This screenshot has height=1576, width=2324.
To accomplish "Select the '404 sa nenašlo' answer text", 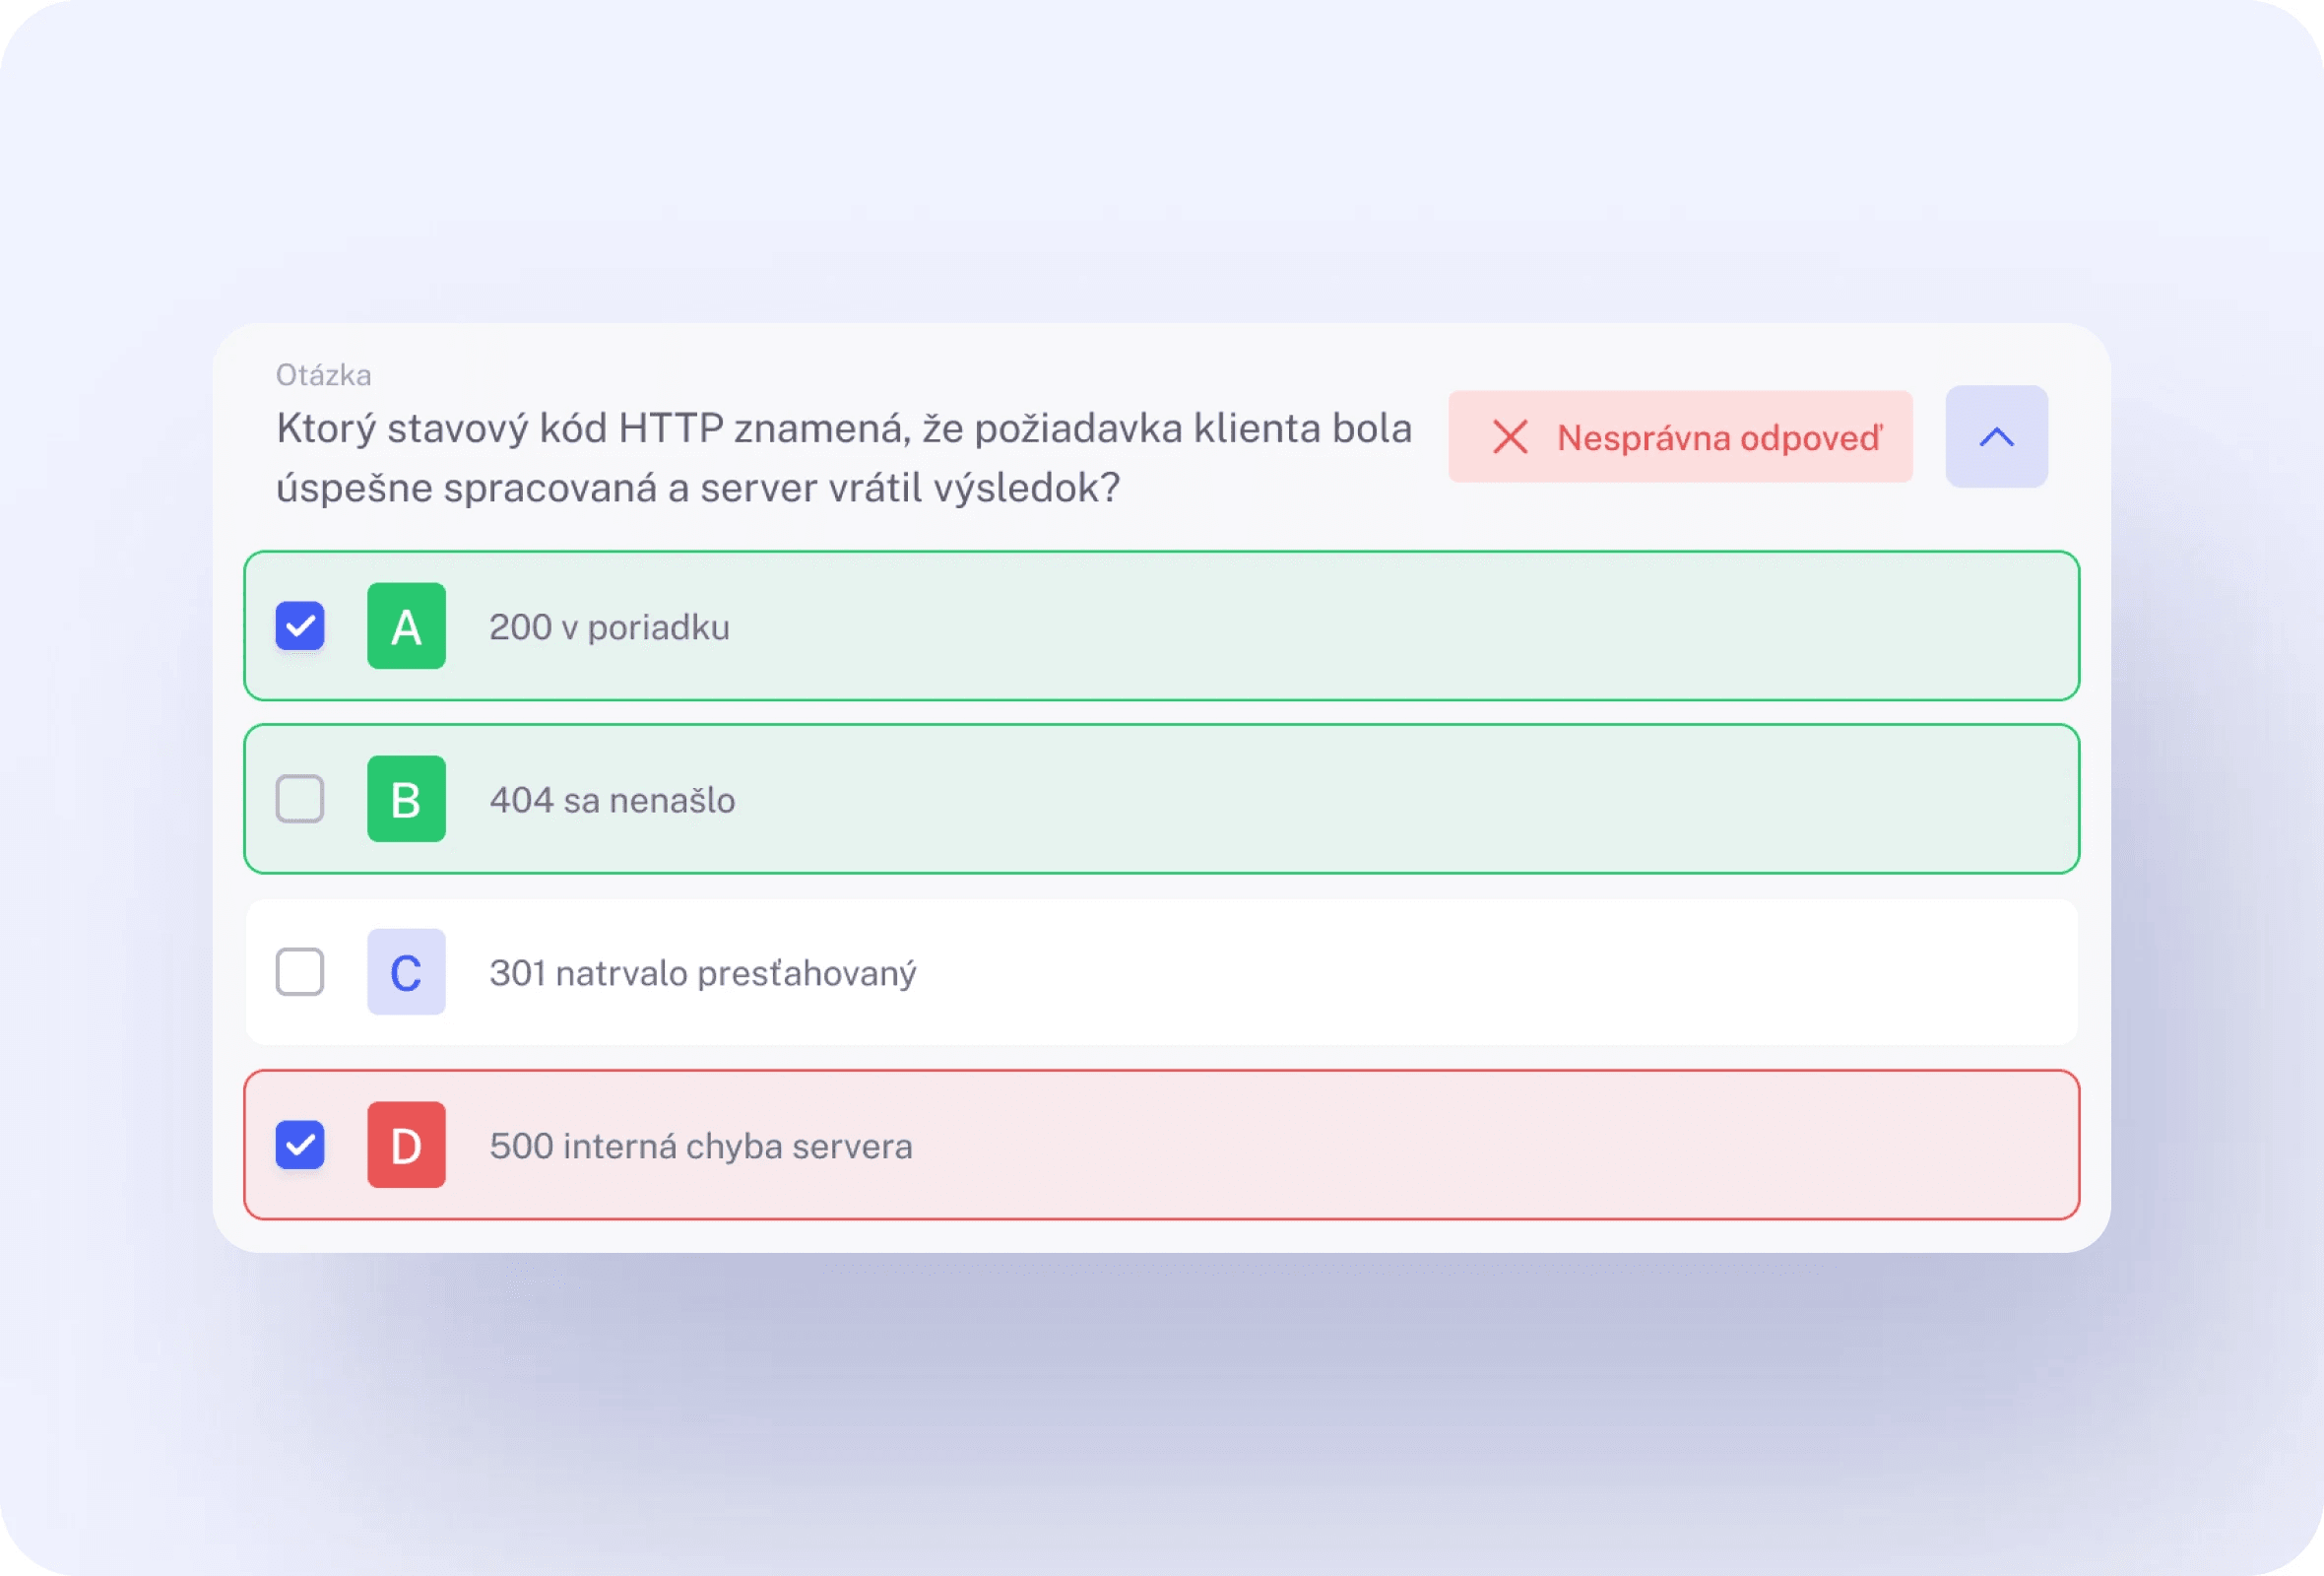I will tap(612, 800).
